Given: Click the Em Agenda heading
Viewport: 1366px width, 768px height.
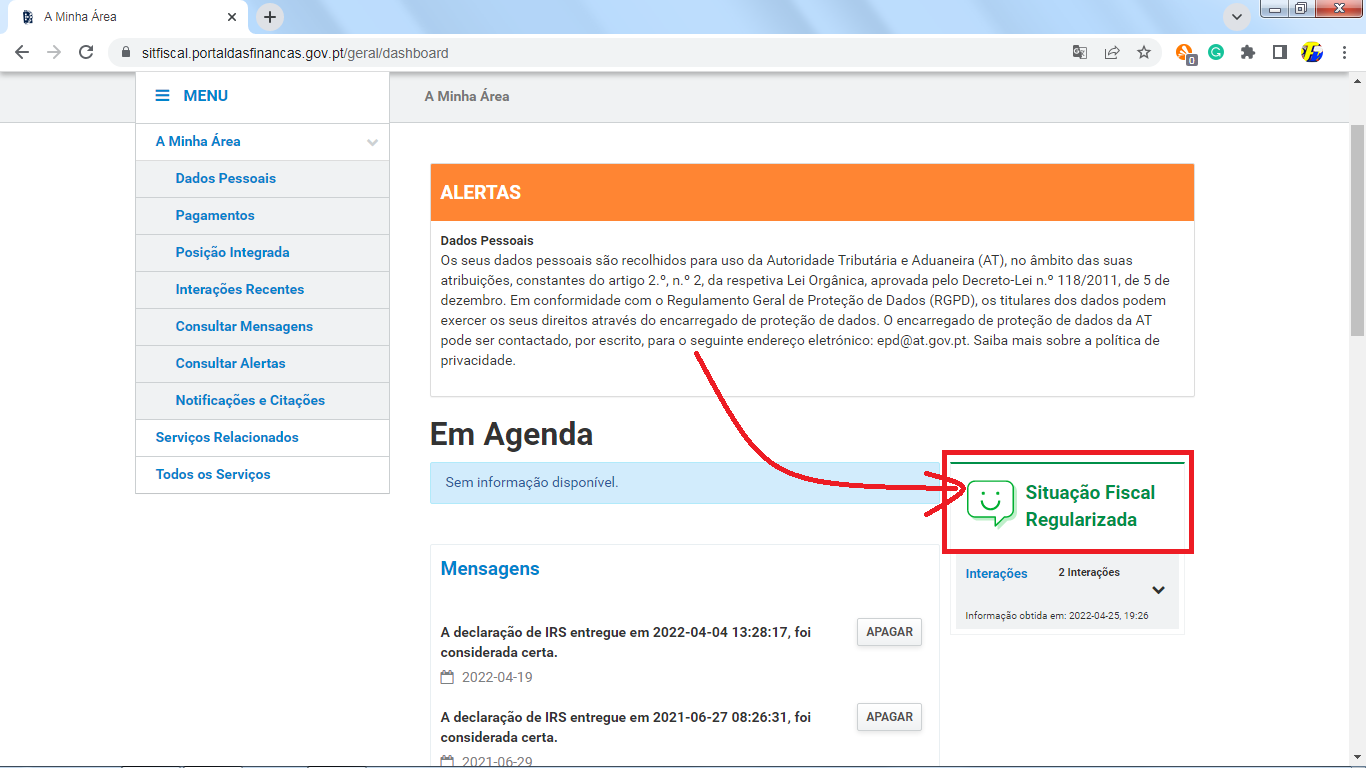Looking at the screenshot, I should pyautogui.click(x=511, y=435).
